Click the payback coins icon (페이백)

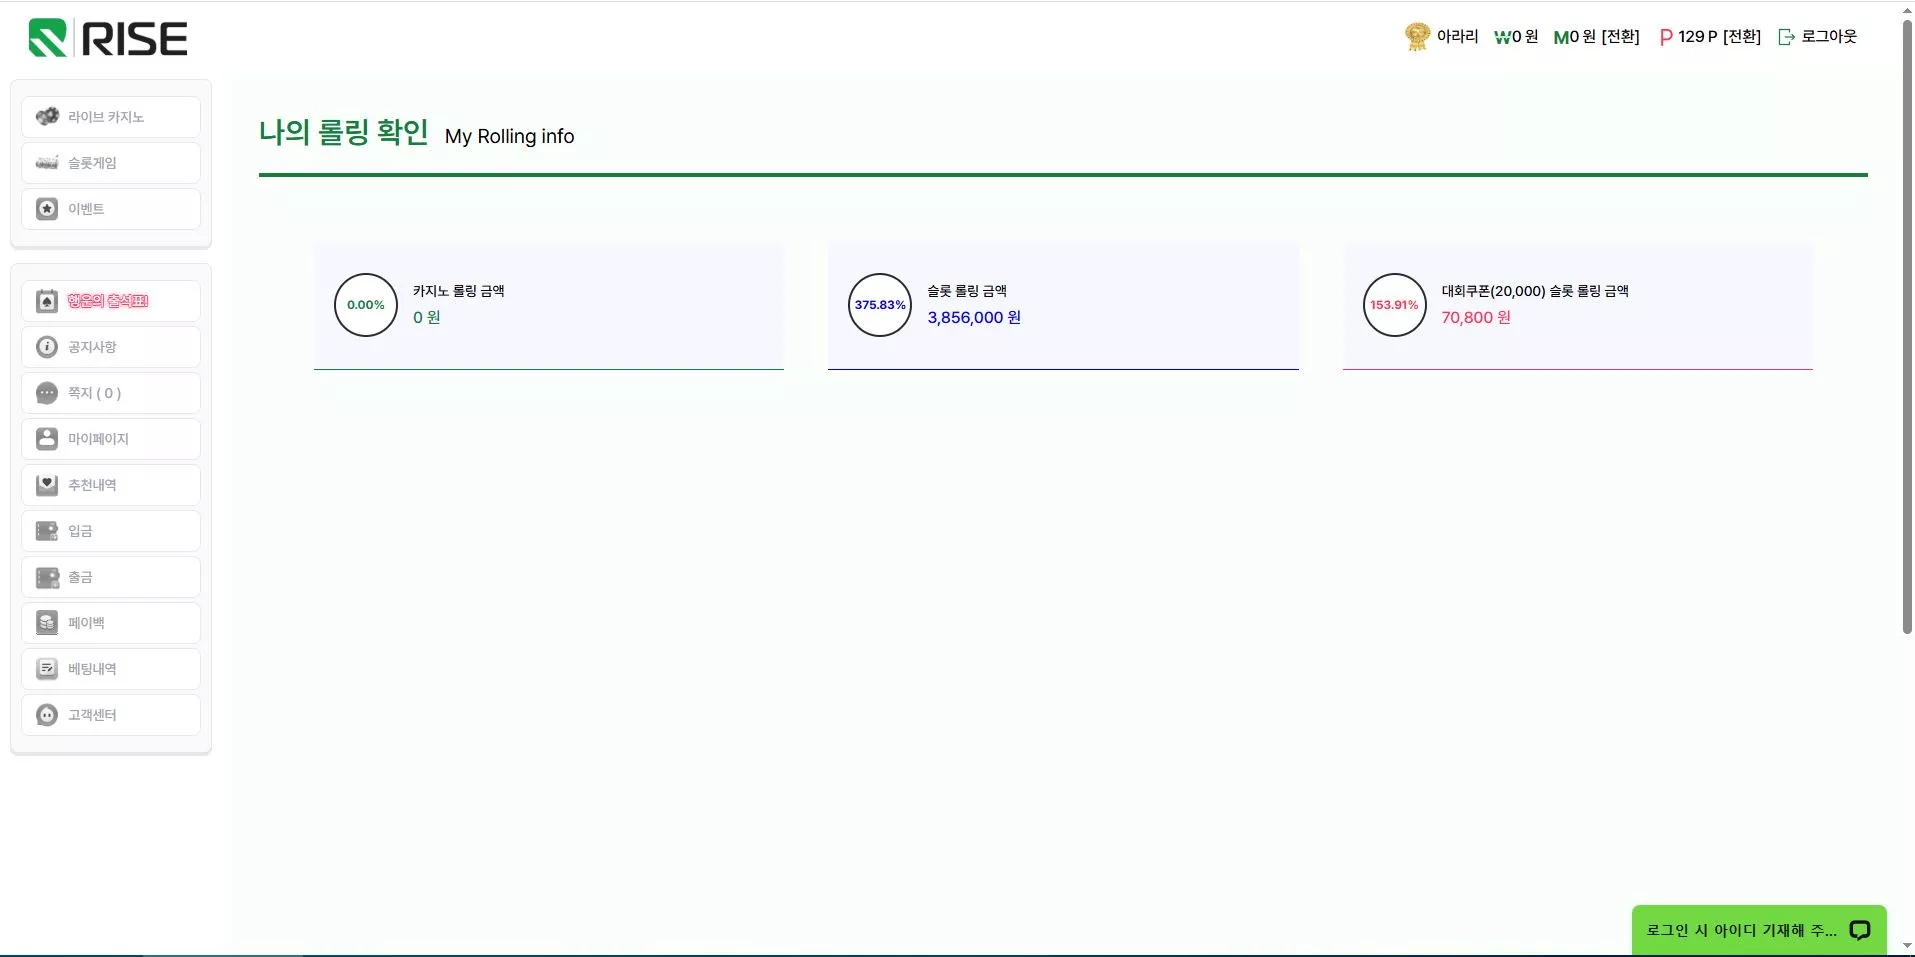(47, 623)
